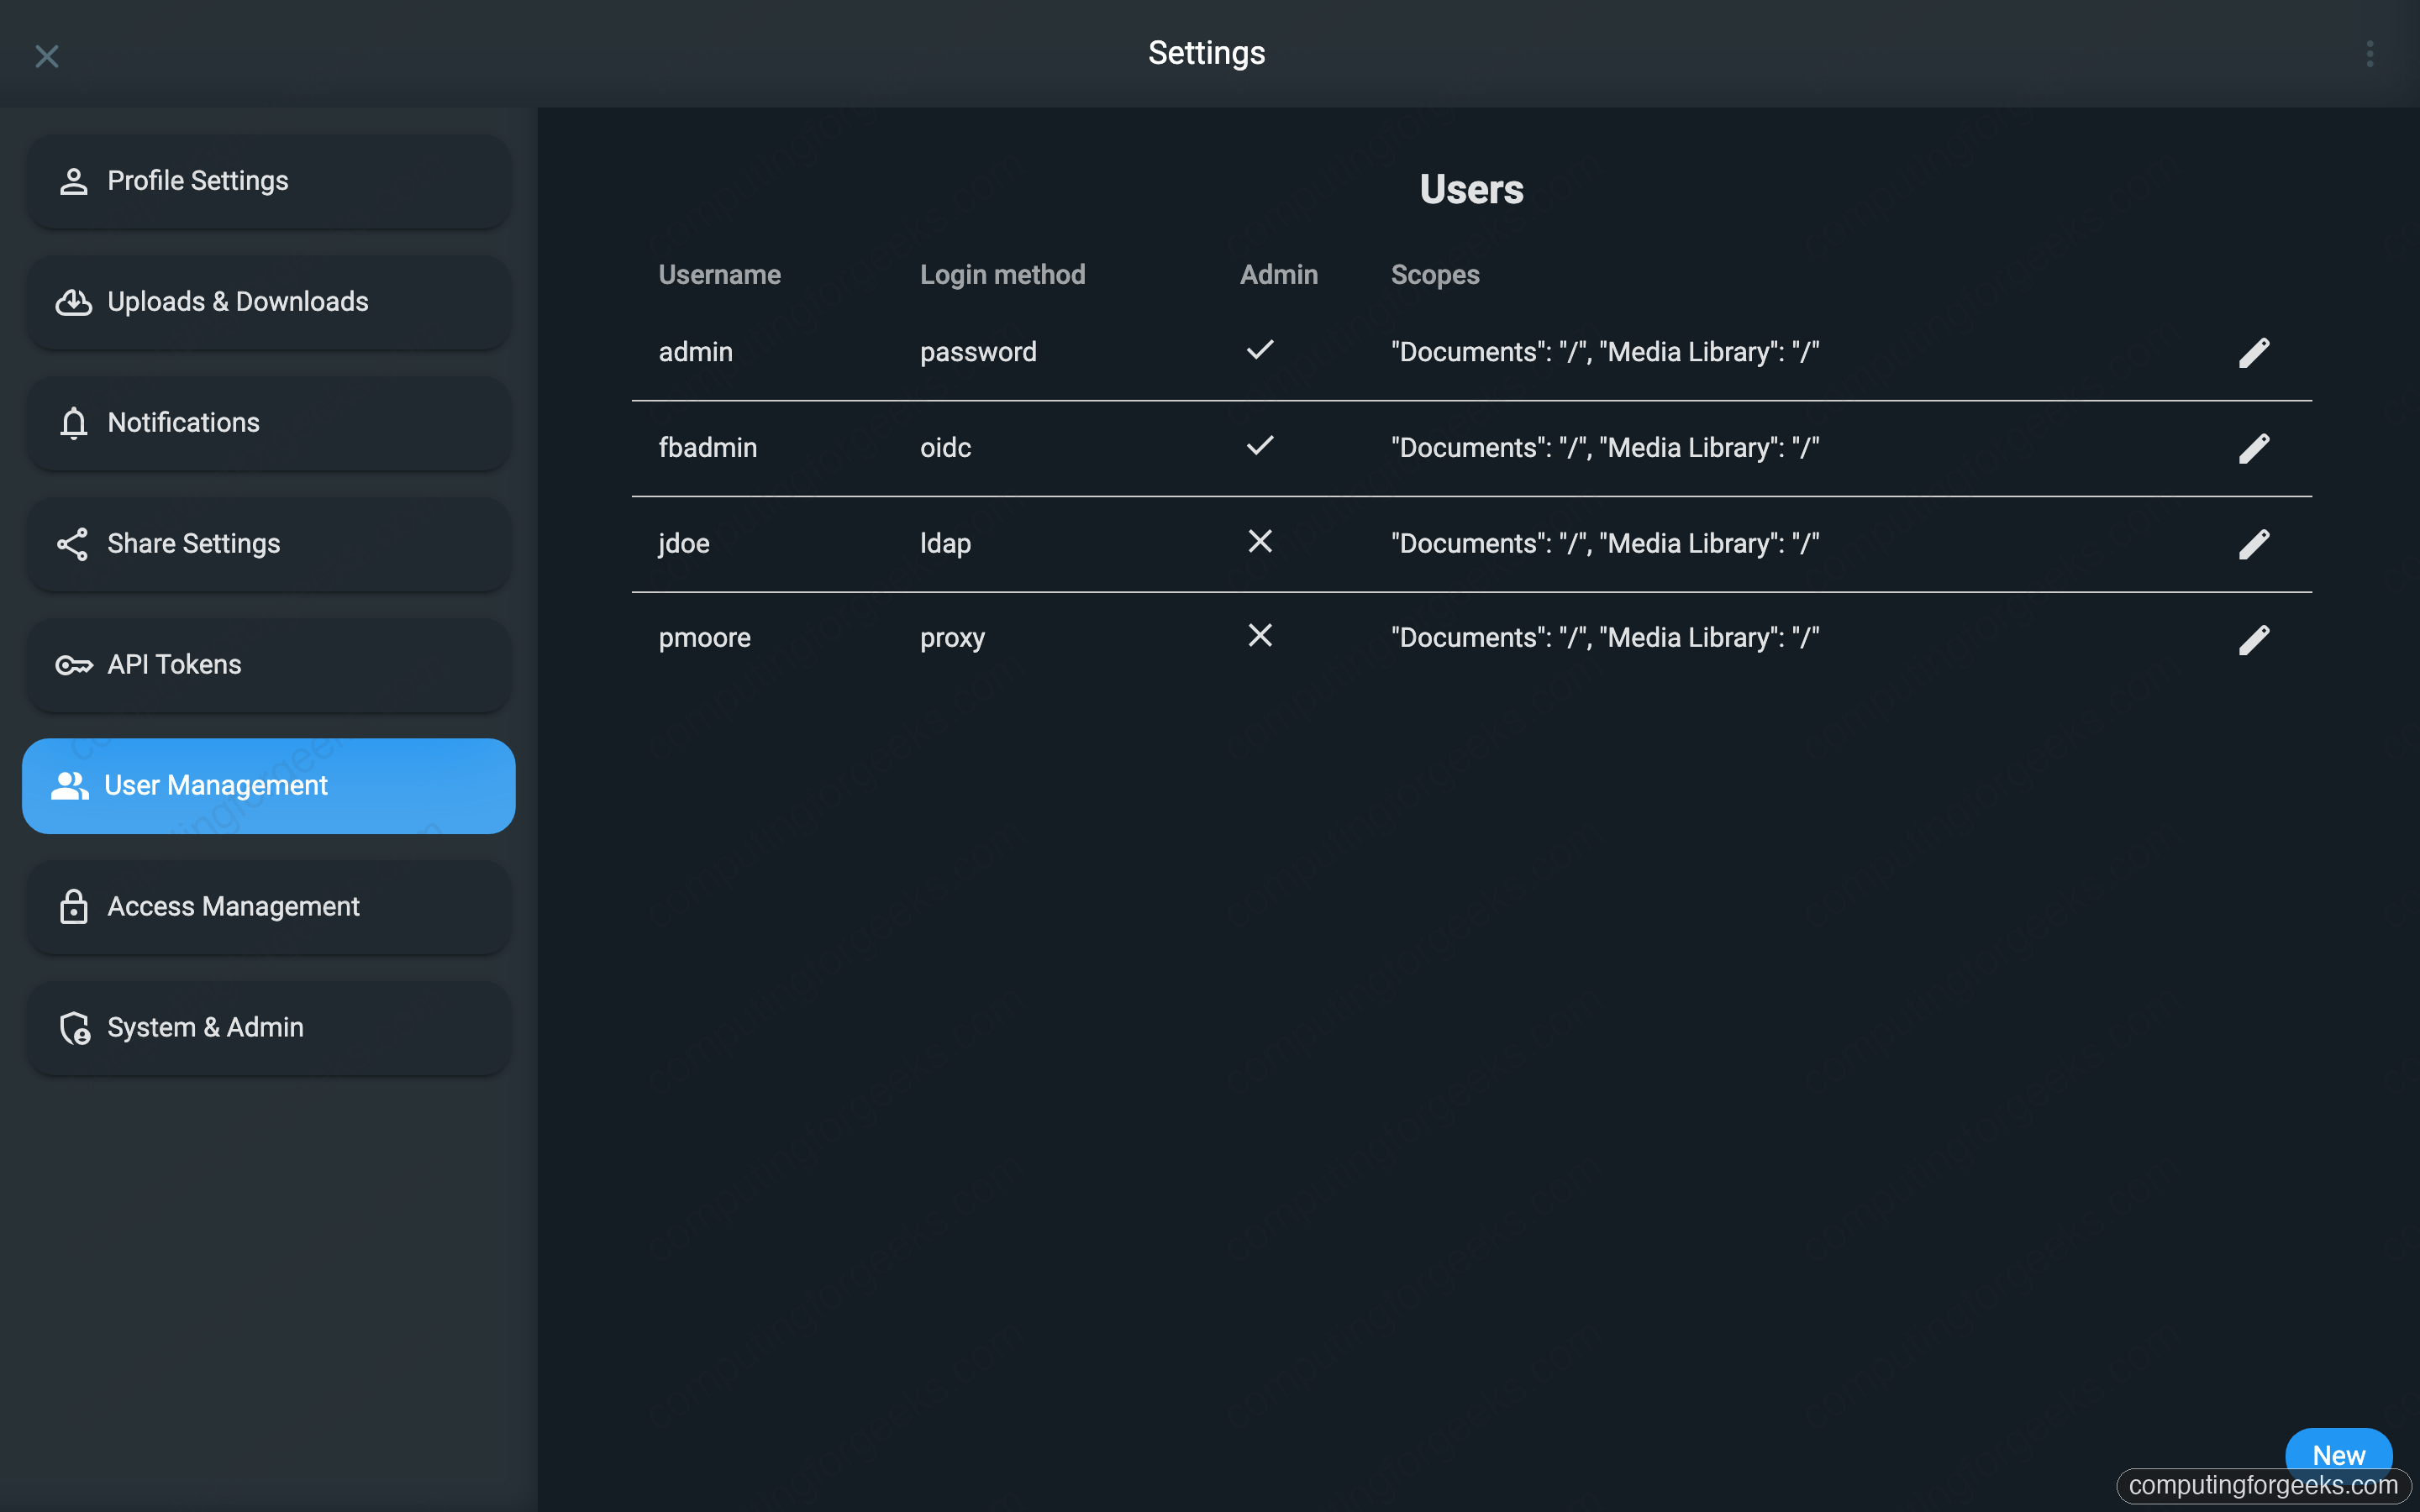Open the three-dot overflow menu

coord(2369,54)
